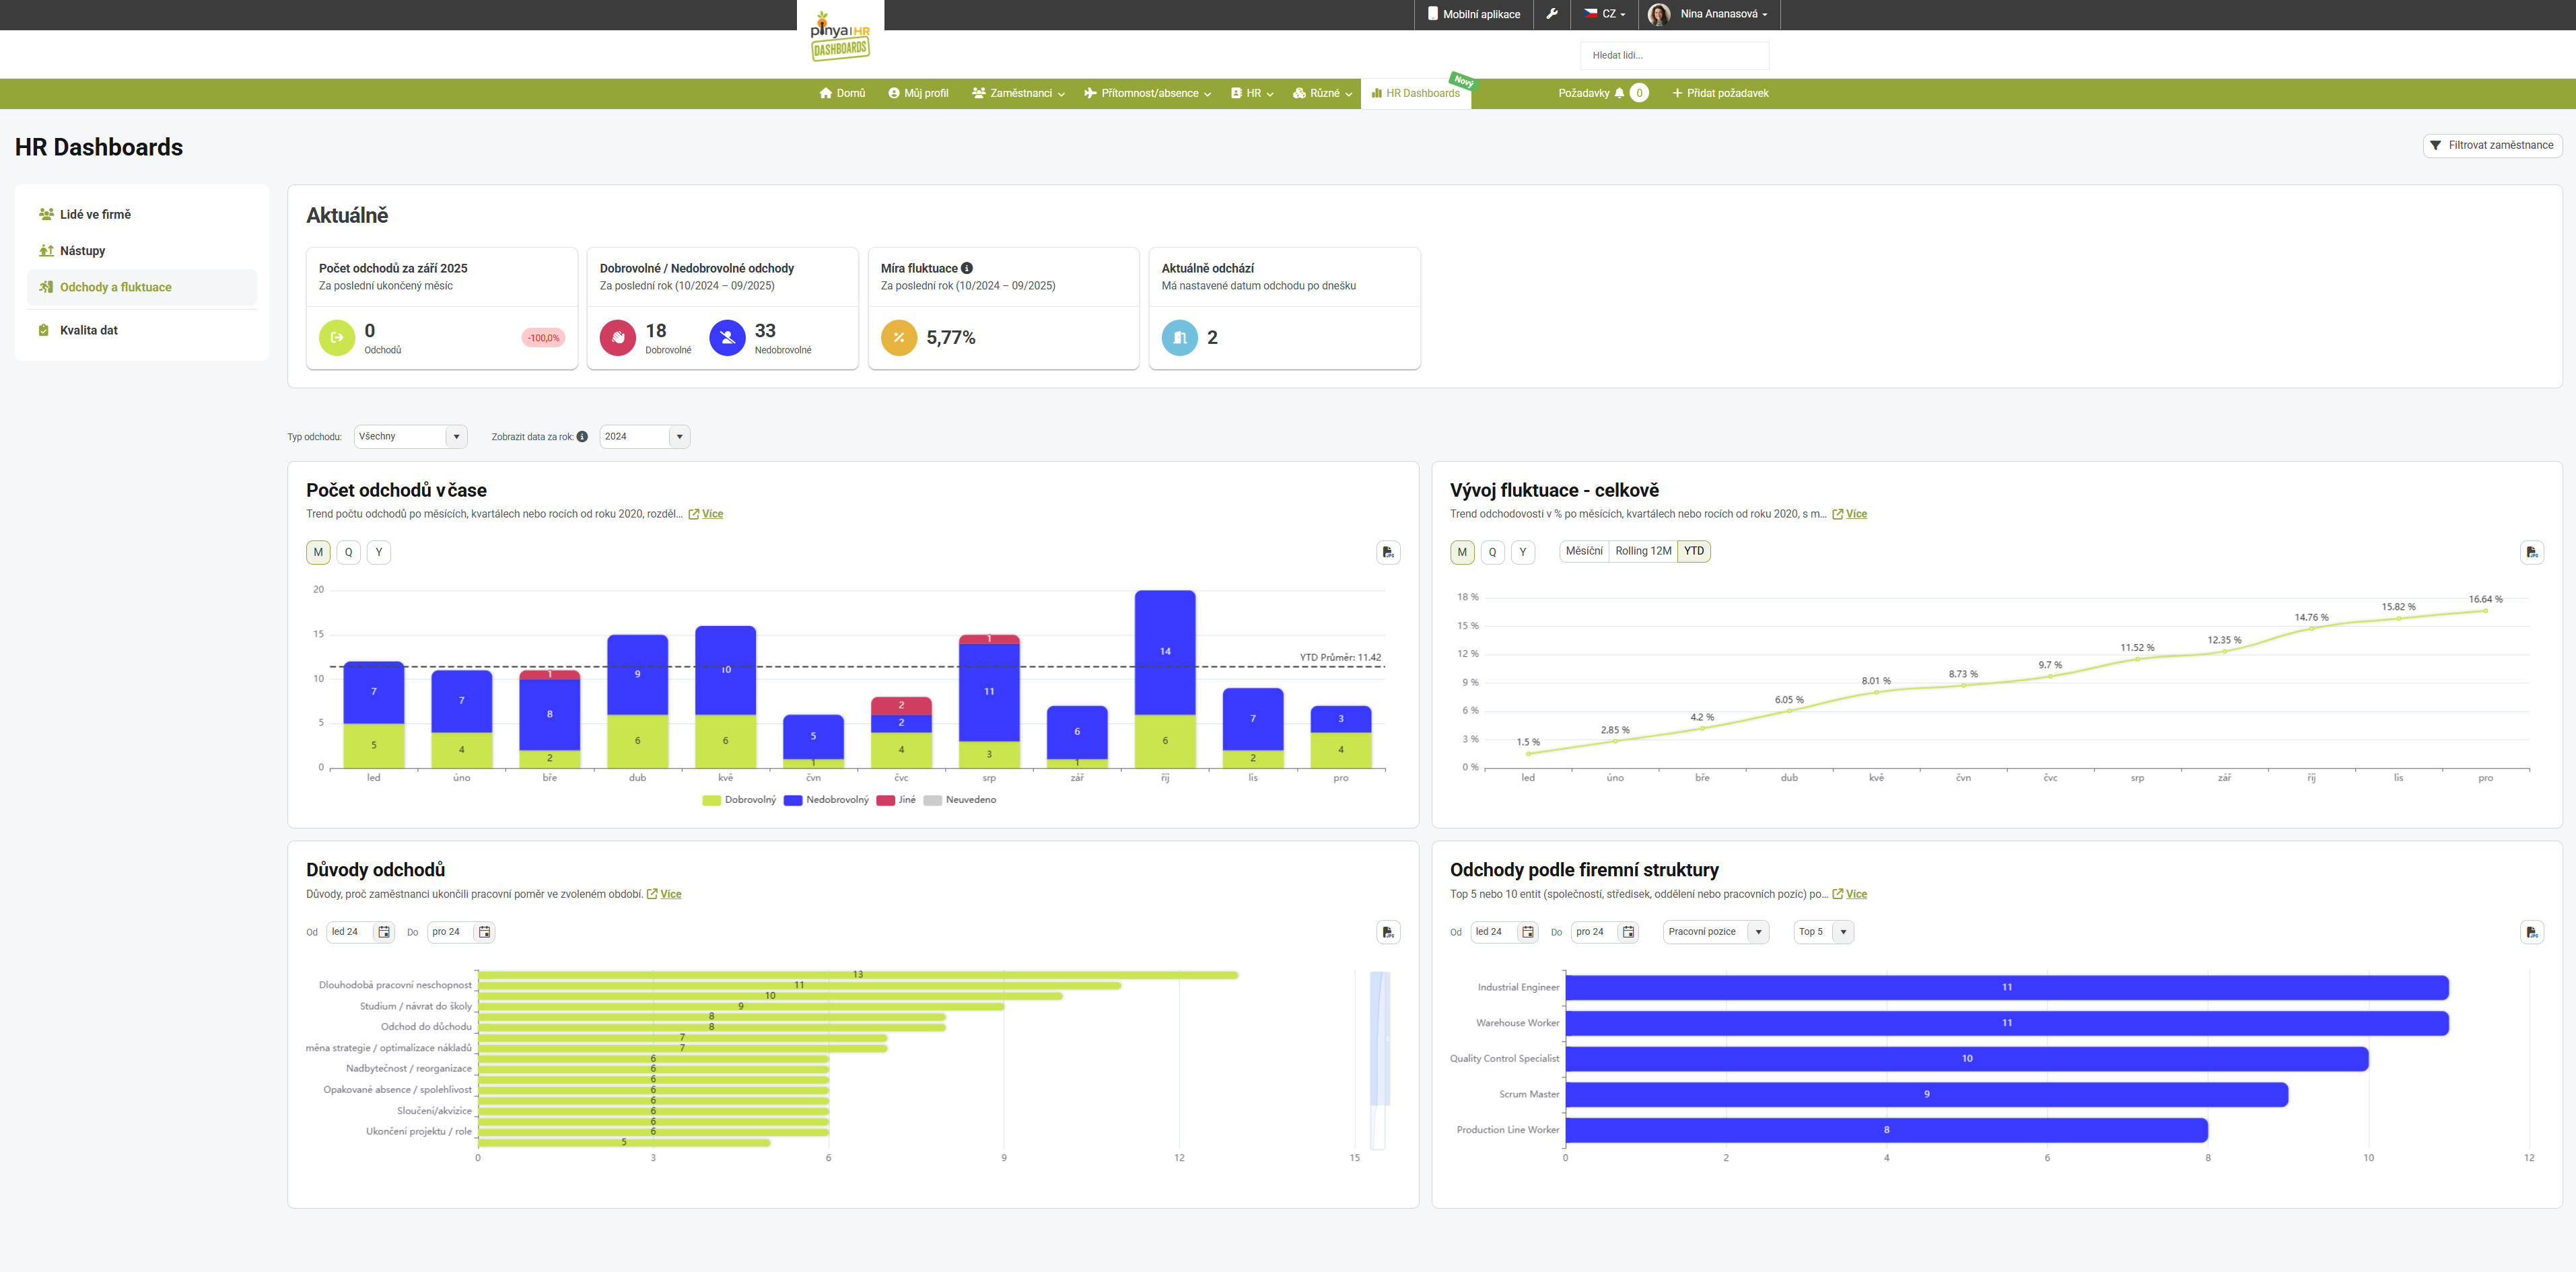Open the HR menu

[1252, 93]
